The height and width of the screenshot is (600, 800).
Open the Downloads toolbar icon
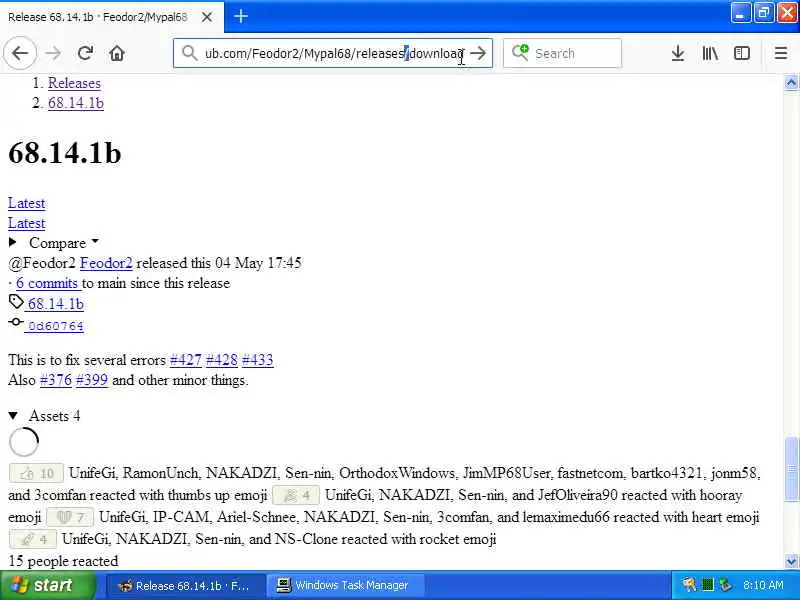coord(678,53)
